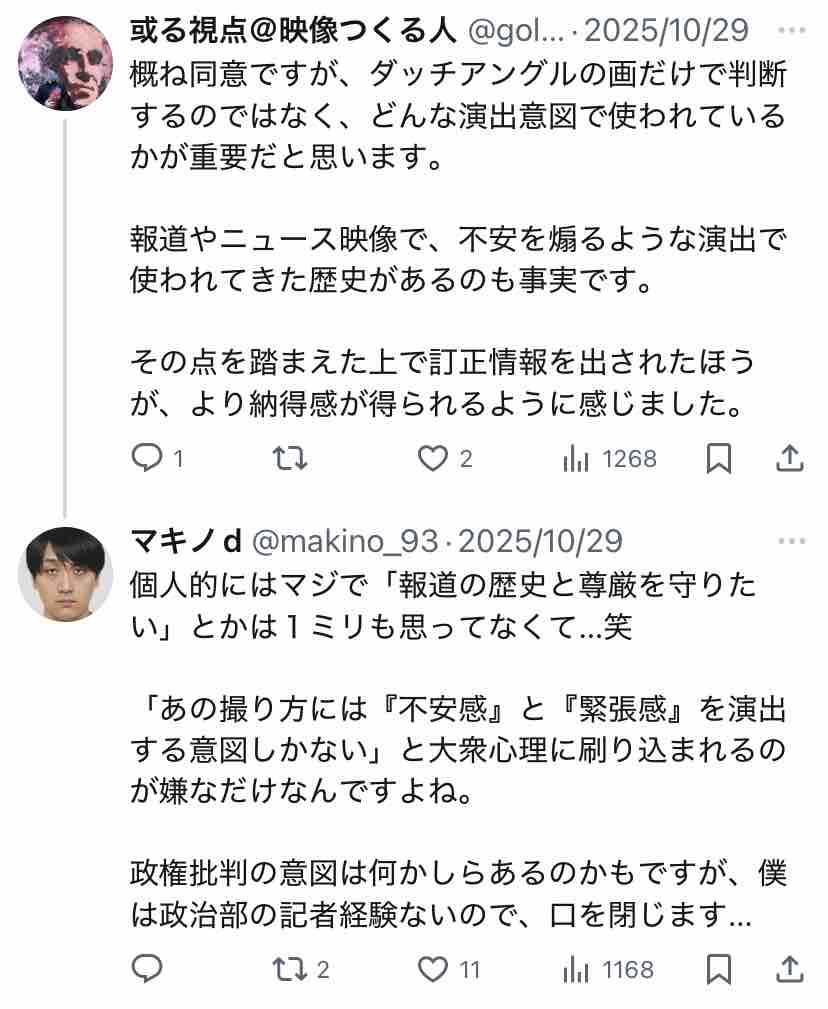Share the first tweet by 或る視点
This screenshot has width=828, height=1009.
coord(790,459)
